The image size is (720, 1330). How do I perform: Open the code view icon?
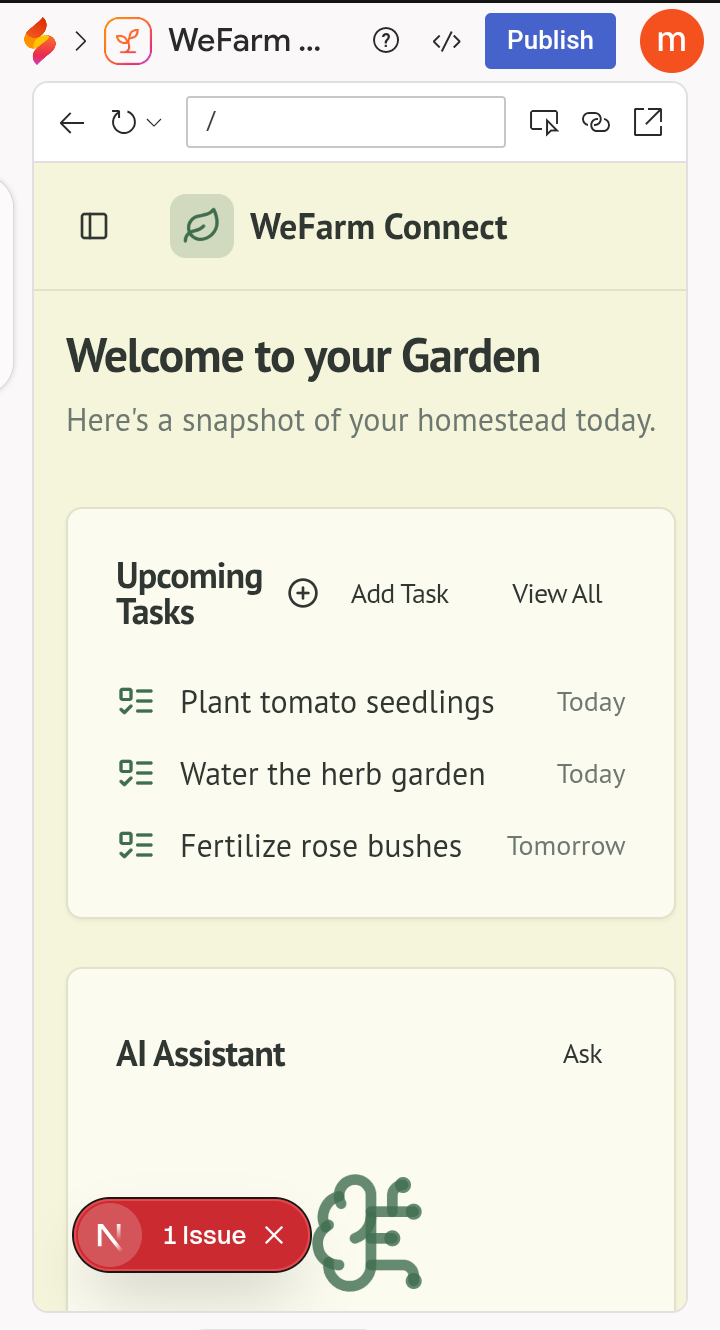[x=446, y=41]
